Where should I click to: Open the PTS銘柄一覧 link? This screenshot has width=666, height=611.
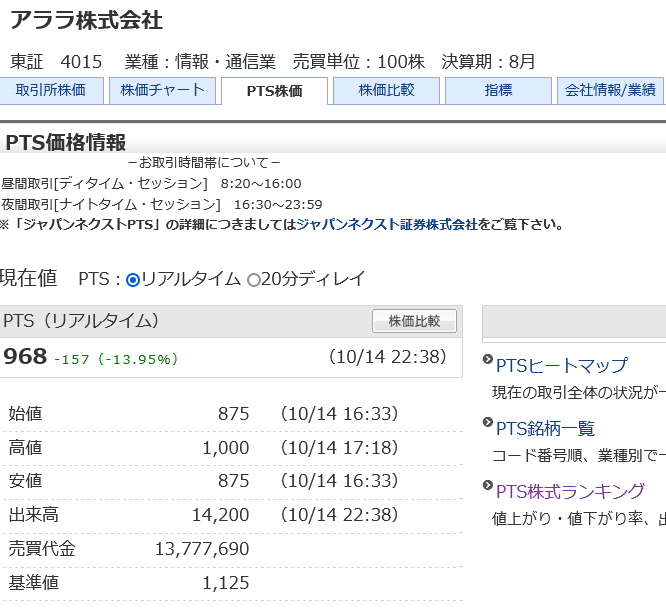click(x=545, y=428)
